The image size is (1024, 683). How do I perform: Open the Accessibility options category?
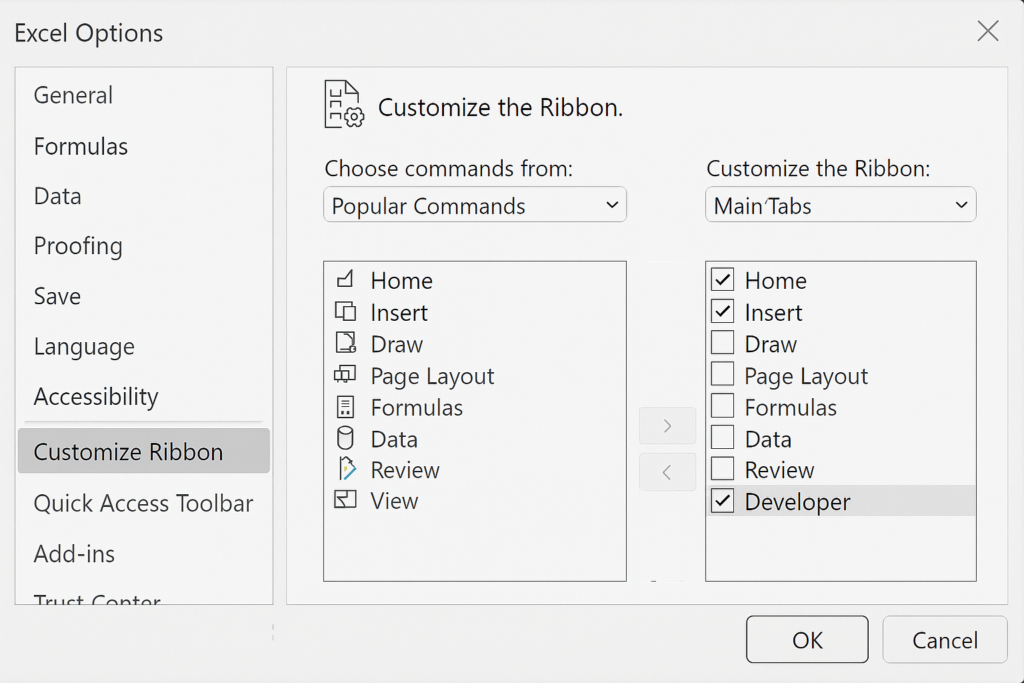[96, 396]
